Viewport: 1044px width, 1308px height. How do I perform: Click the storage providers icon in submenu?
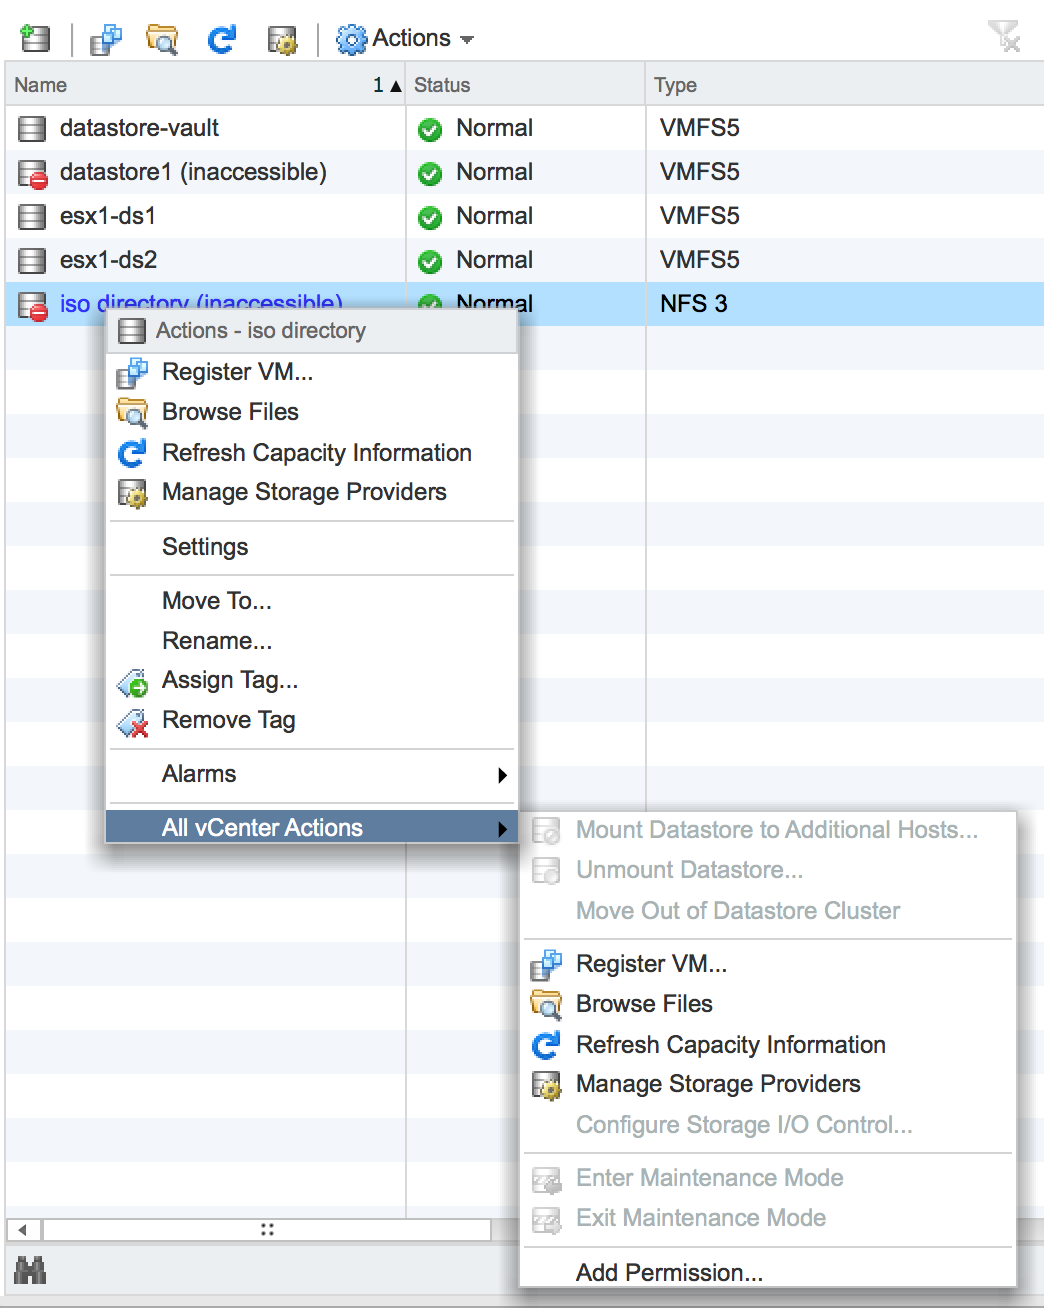pos(546,1086)
